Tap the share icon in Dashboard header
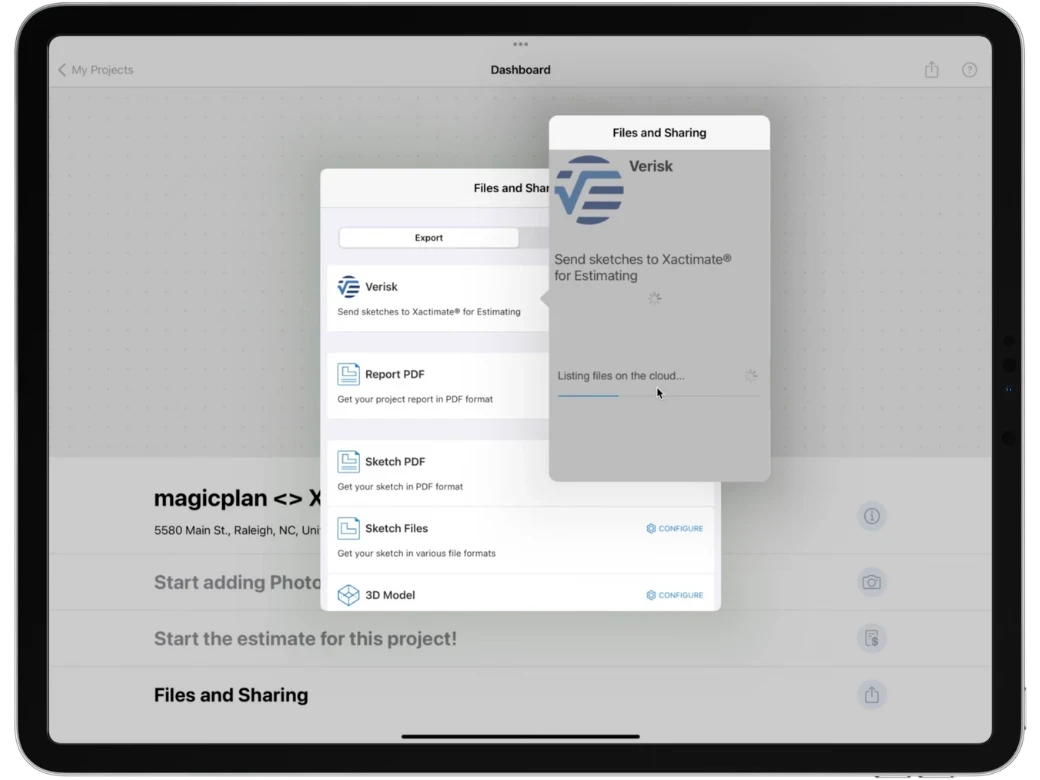The image size is (1040, 780). 931,69
